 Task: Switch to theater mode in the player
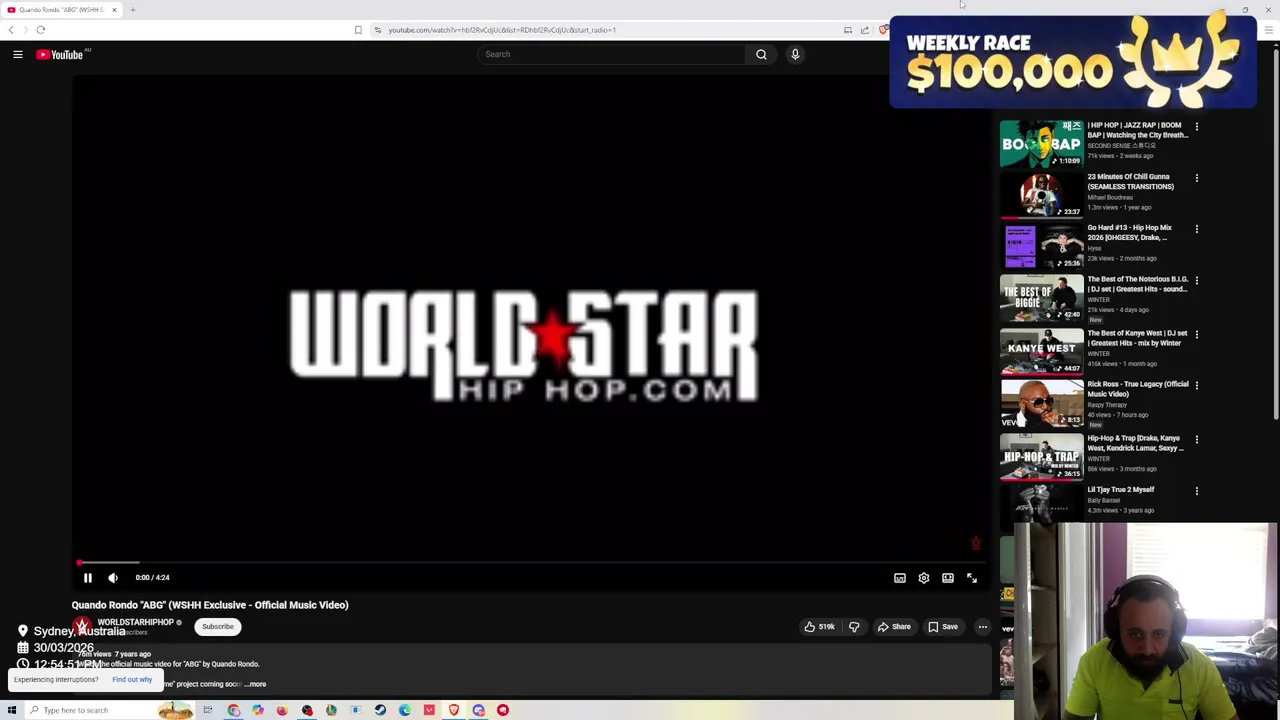(x=948, y=578)
